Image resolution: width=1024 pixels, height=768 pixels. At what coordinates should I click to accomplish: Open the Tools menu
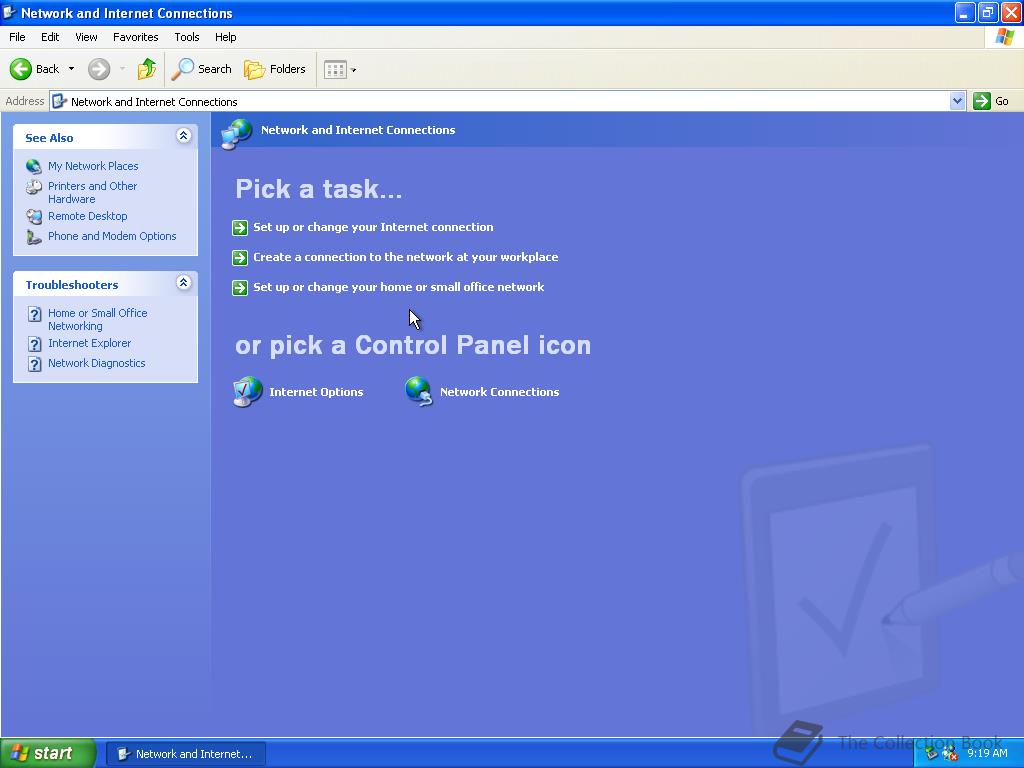click(x=187, y=37)
